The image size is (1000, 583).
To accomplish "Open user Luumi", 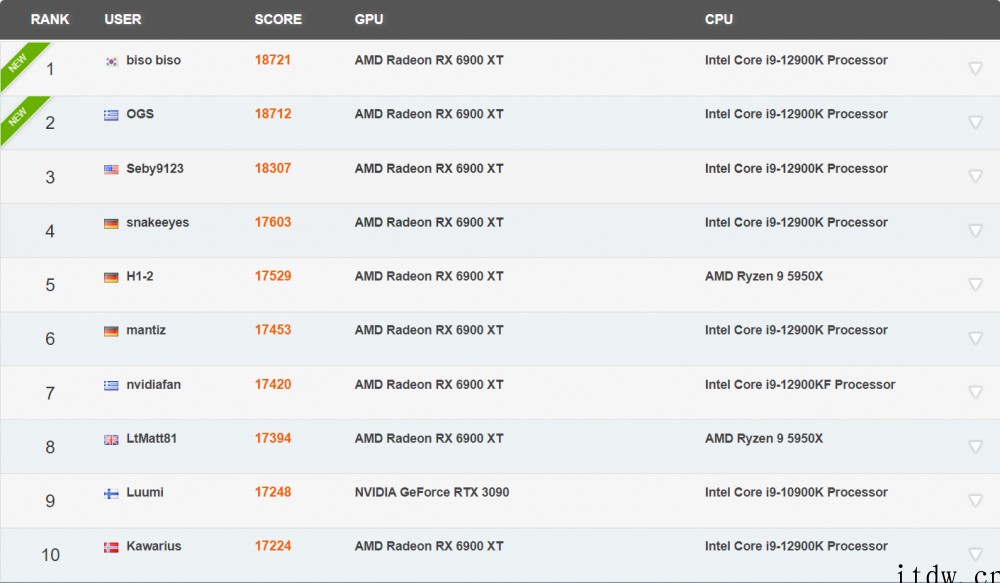I will point(145,492).
